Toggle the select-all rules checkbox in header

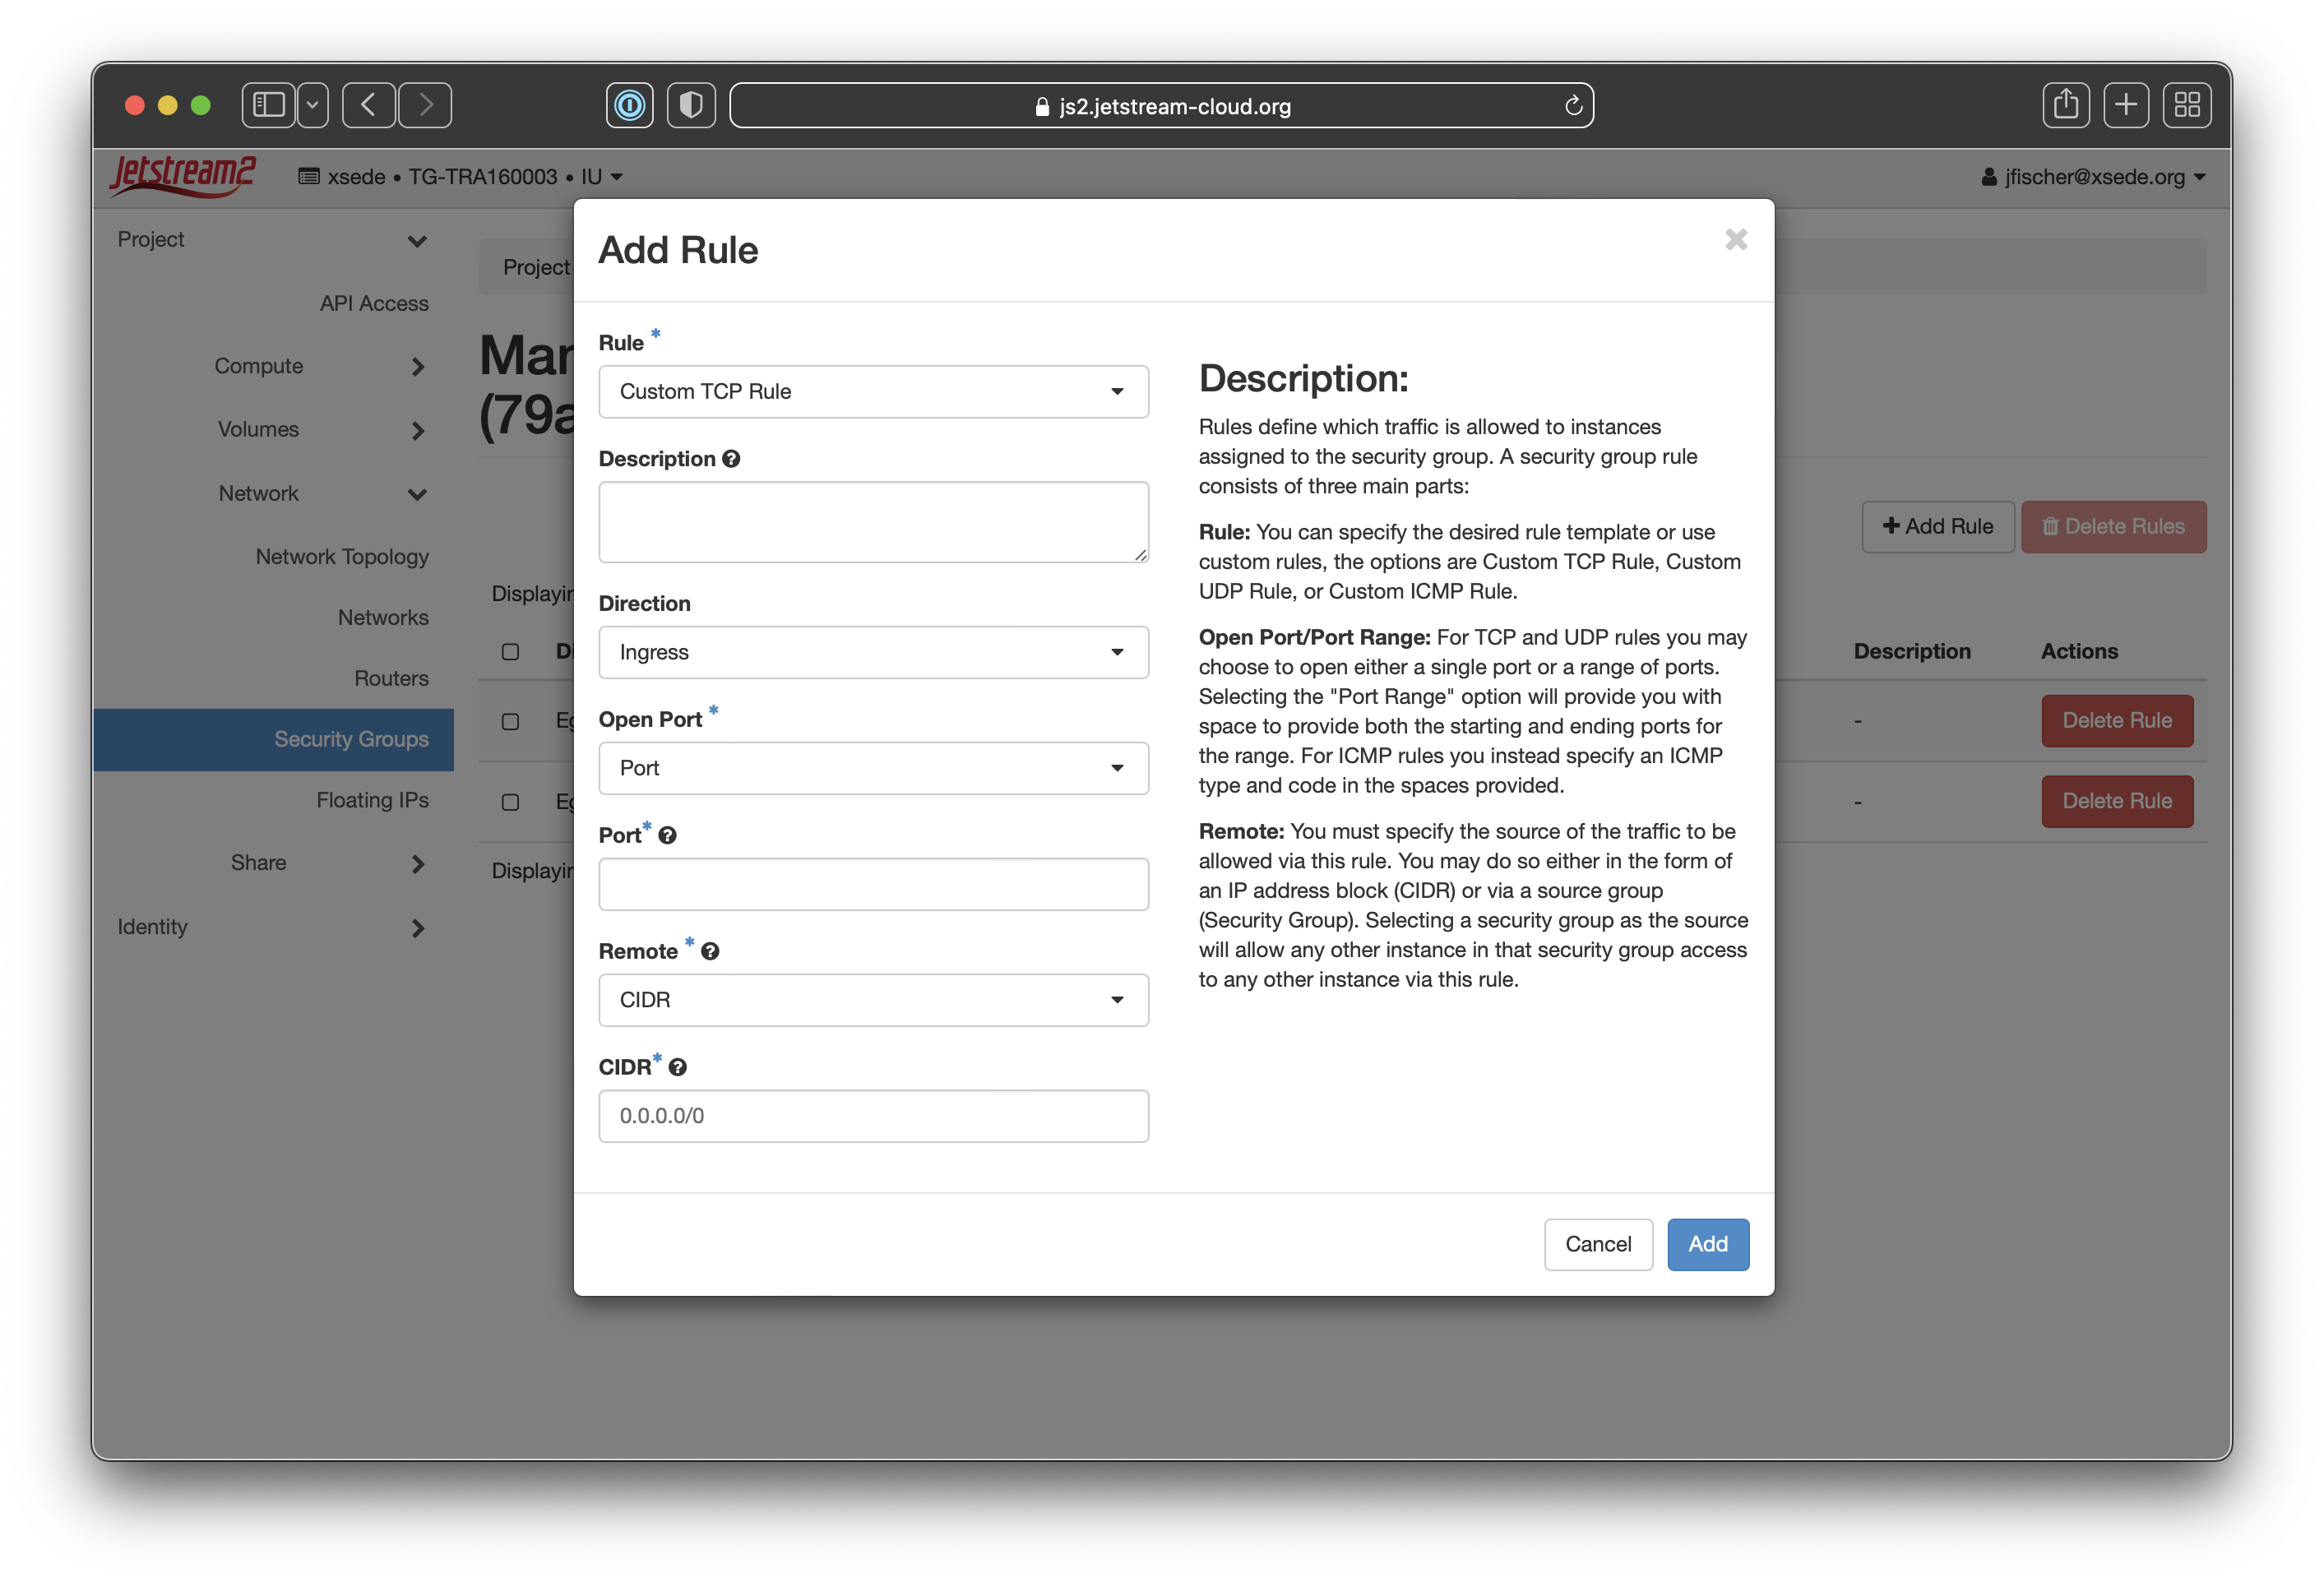tap(510, 652)
